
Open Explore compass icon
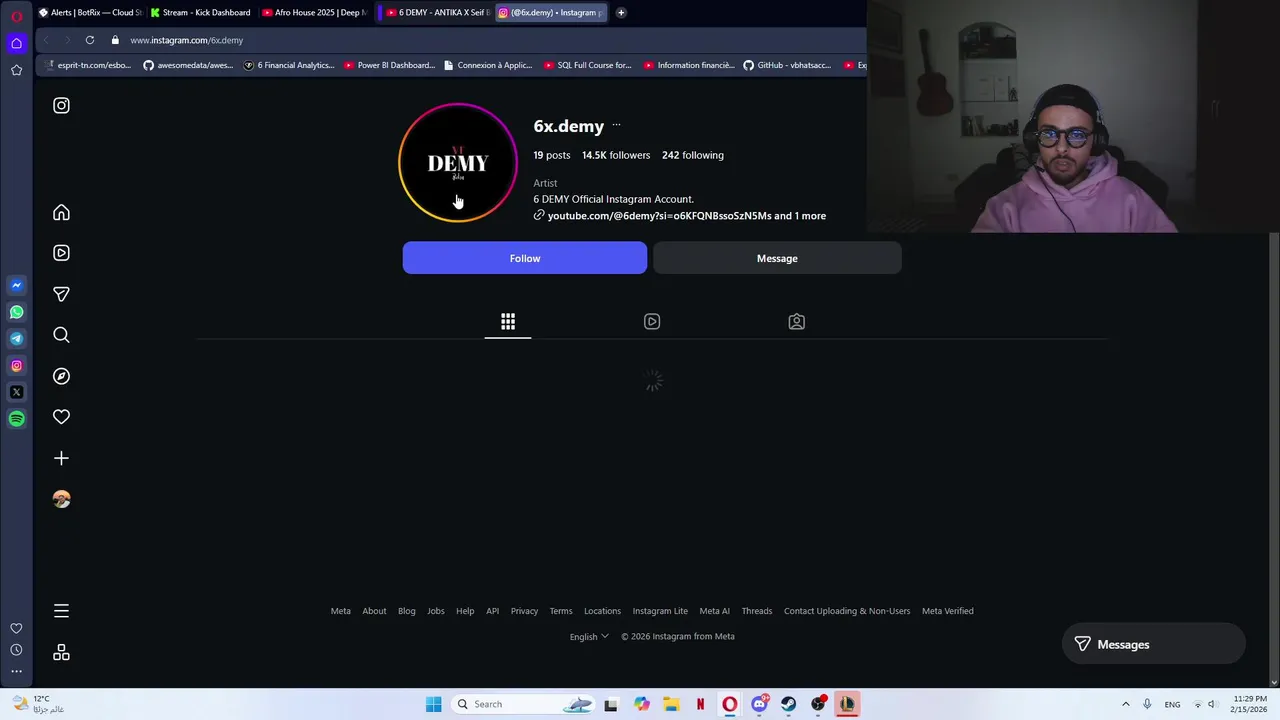[61, 376]
